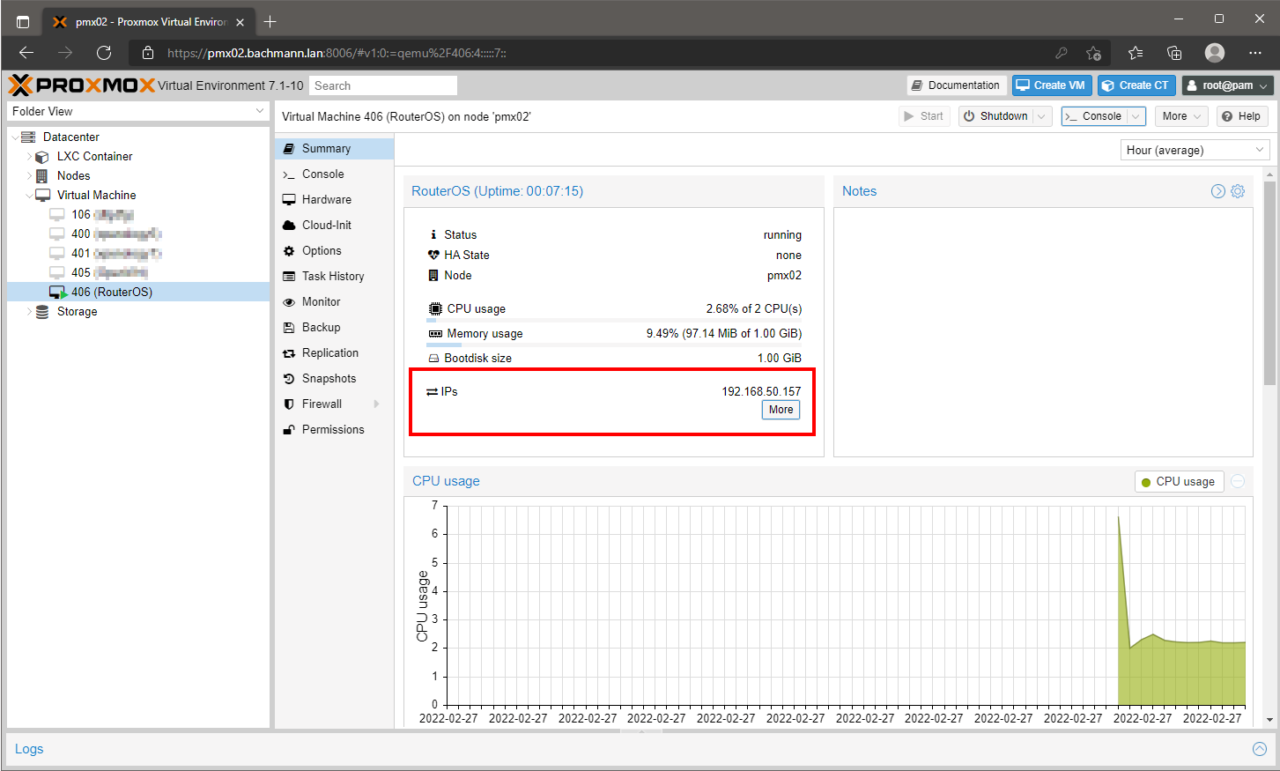
Task: Click the Console toolbar button
Action: 1093,116
